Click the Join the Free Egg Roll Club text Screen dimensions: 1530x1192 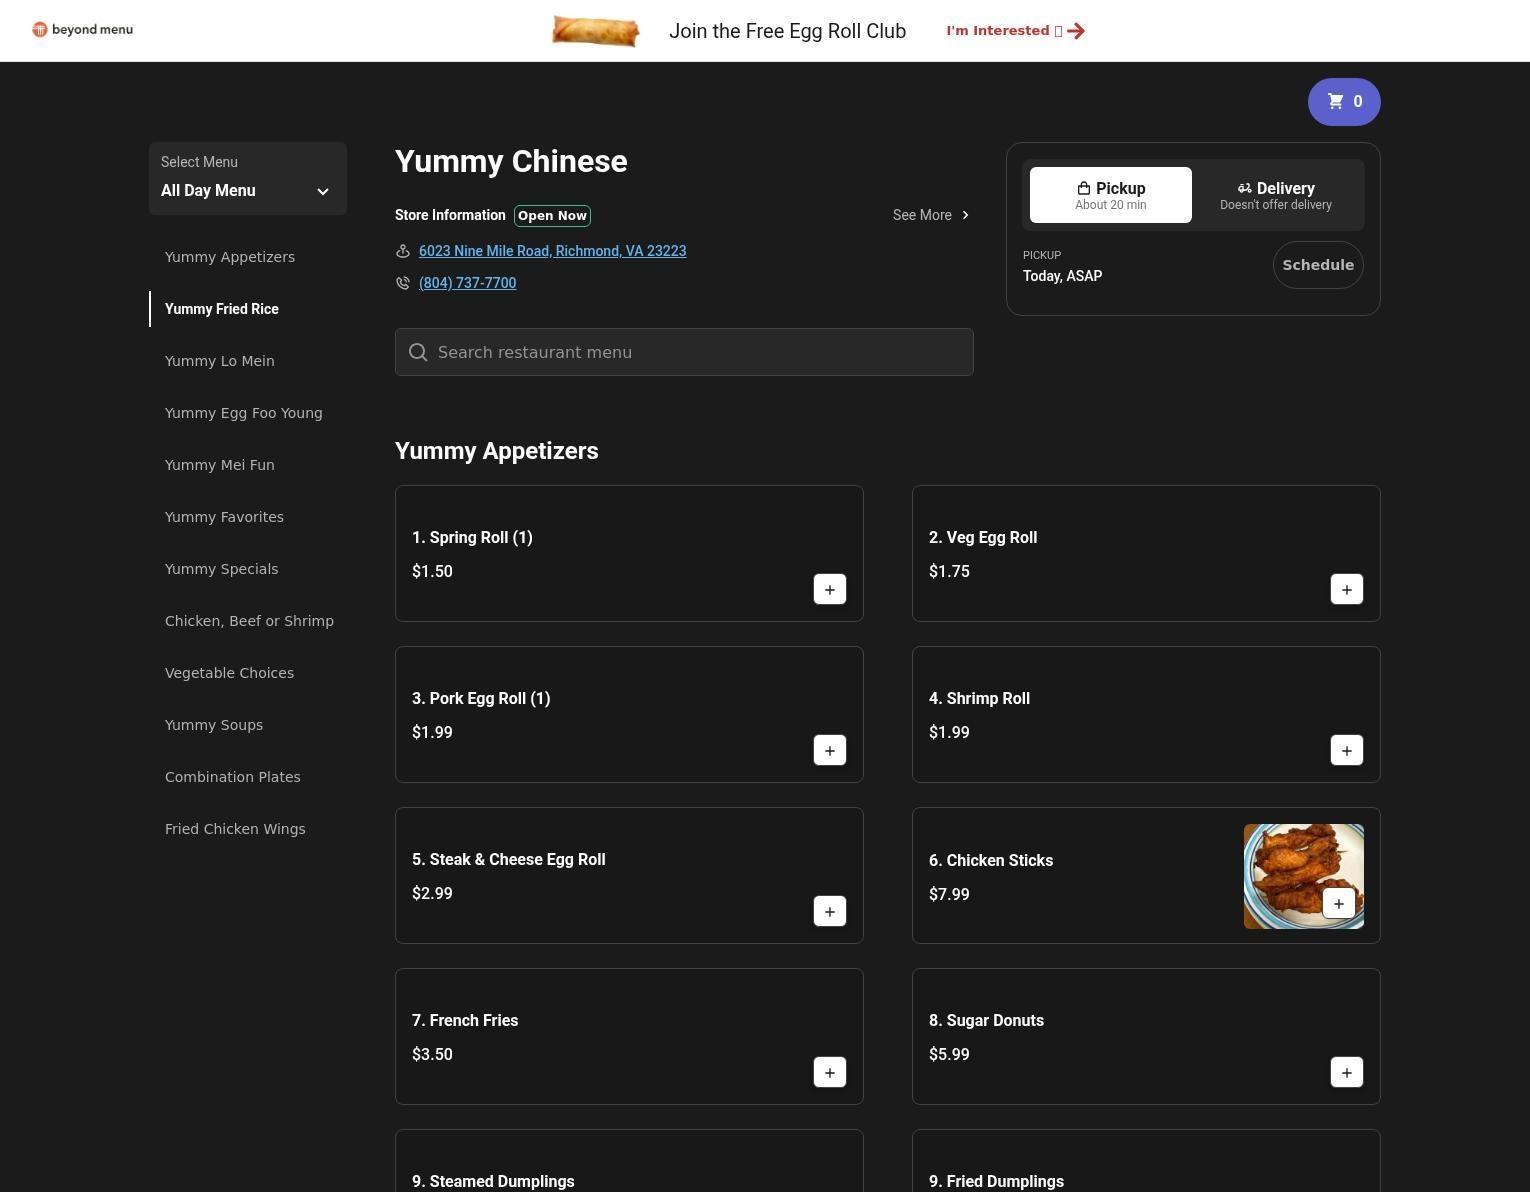click(x=787, y=31)
